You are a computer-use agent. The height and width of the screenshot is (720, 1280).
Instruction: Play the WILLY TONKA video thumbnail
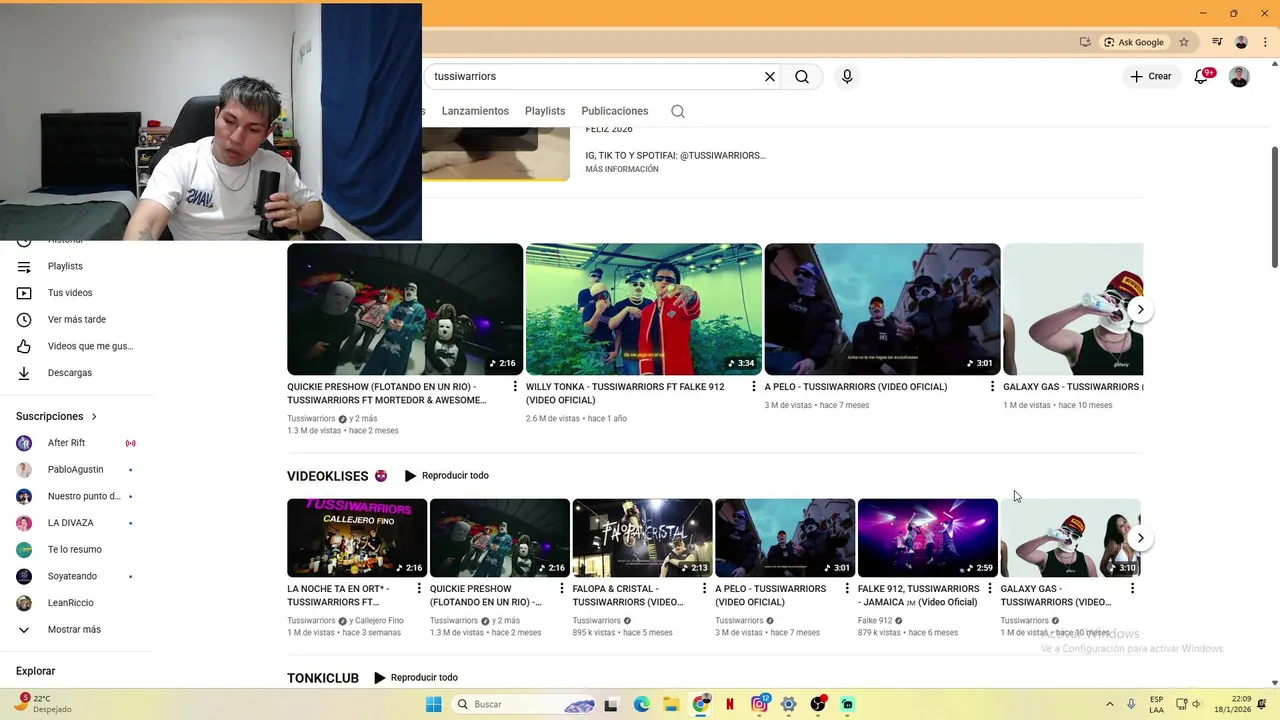(644, 309)
